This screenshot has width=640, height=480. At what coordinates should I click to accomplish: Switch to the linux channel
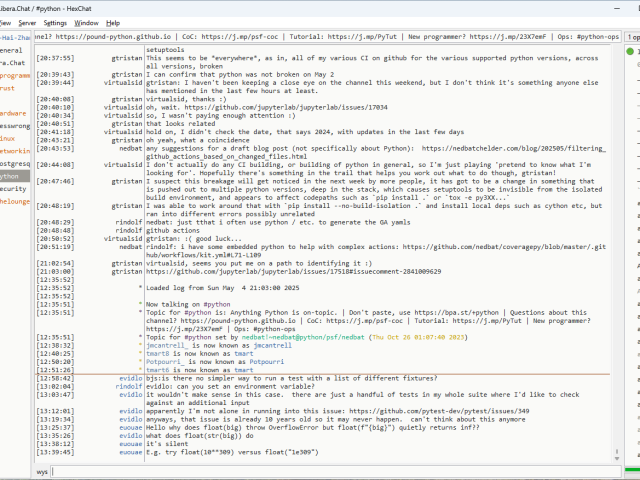8,138
